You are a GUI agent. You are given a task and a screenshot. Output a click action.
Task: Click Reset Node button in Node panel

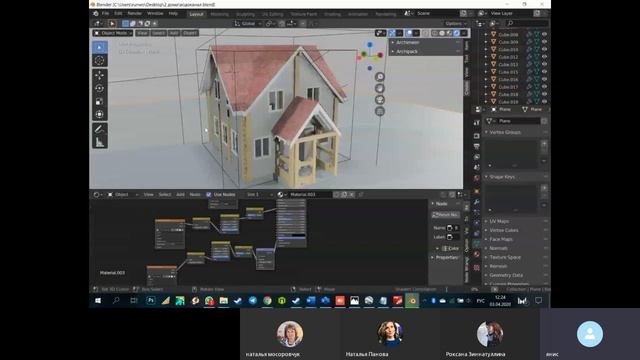coord(445,215)
